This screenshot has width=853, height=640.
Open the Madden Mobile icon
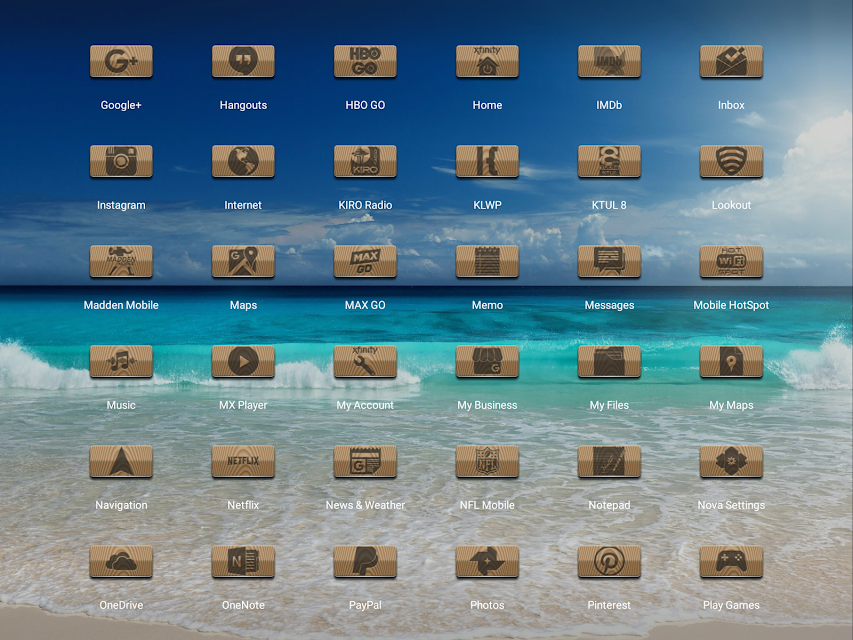(121, 261)
